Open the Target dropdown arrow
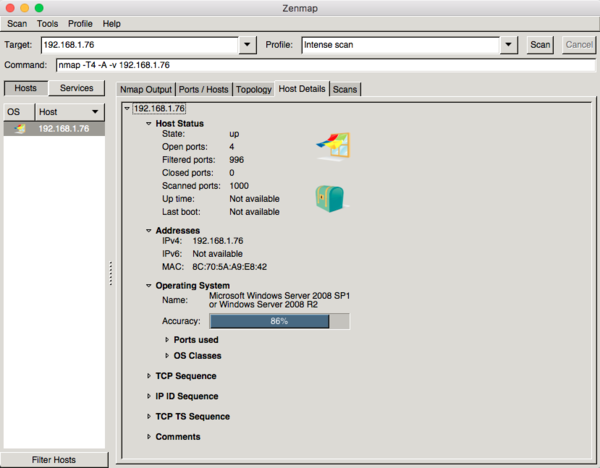 click(x=247, y=45)
